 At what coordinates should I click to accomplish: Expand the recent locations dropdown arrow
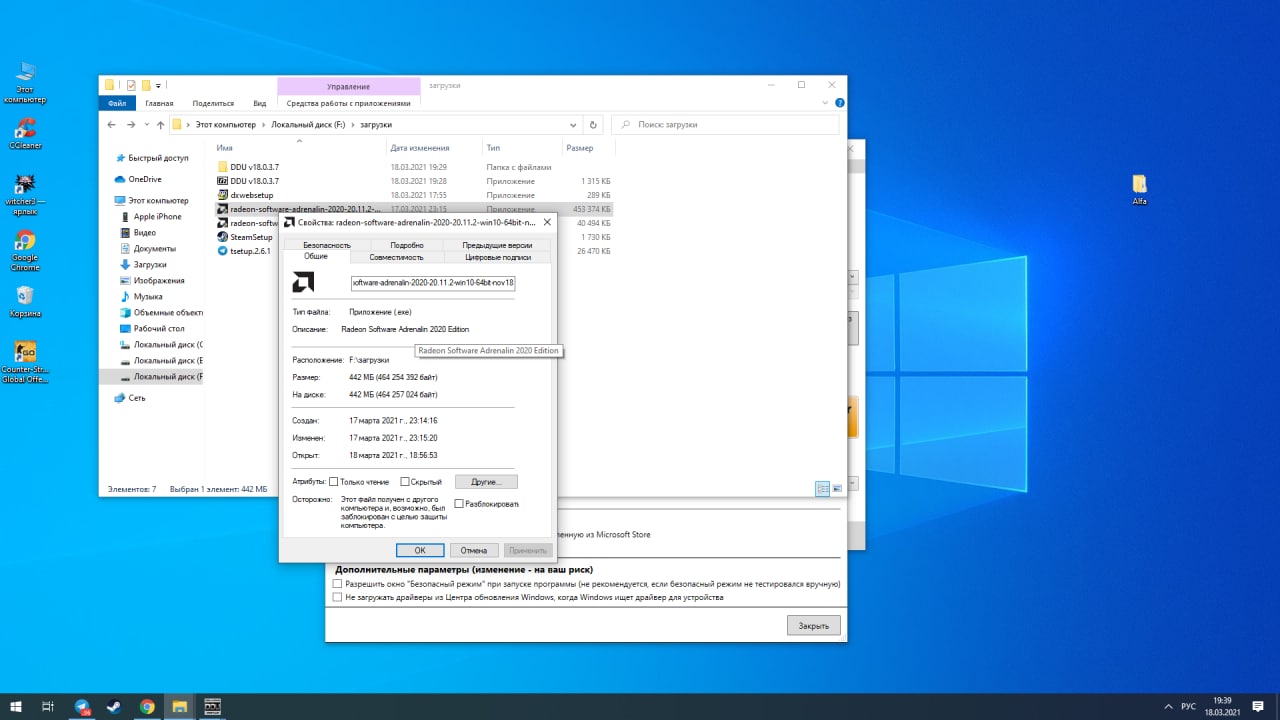click(147, 125)
